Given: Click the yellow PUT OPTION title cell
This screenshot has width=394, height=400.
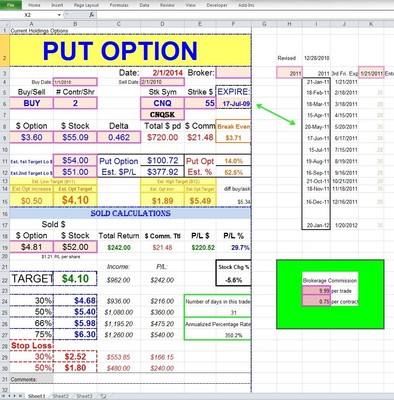Looking at the screenshot, I should (x=130, y=50).
